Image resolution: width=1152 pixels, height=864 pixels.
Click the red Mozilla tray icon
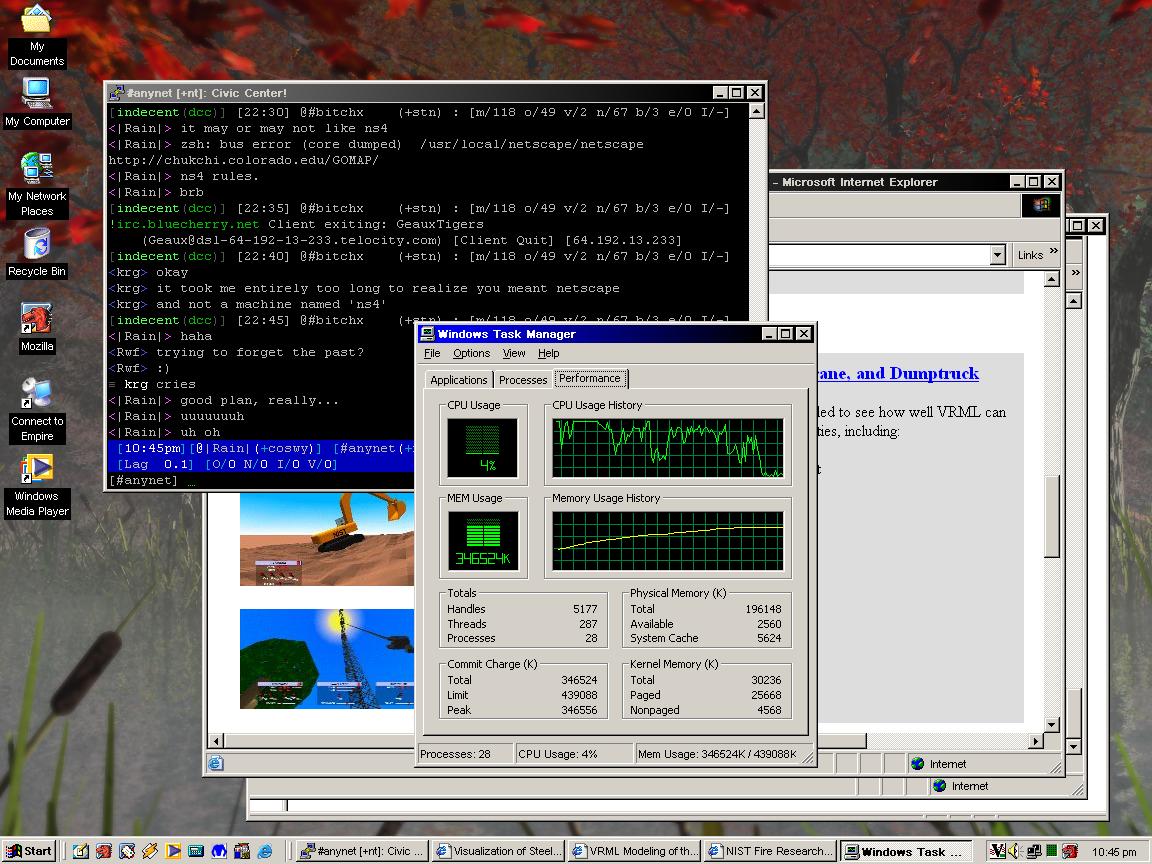[1070, 851]
